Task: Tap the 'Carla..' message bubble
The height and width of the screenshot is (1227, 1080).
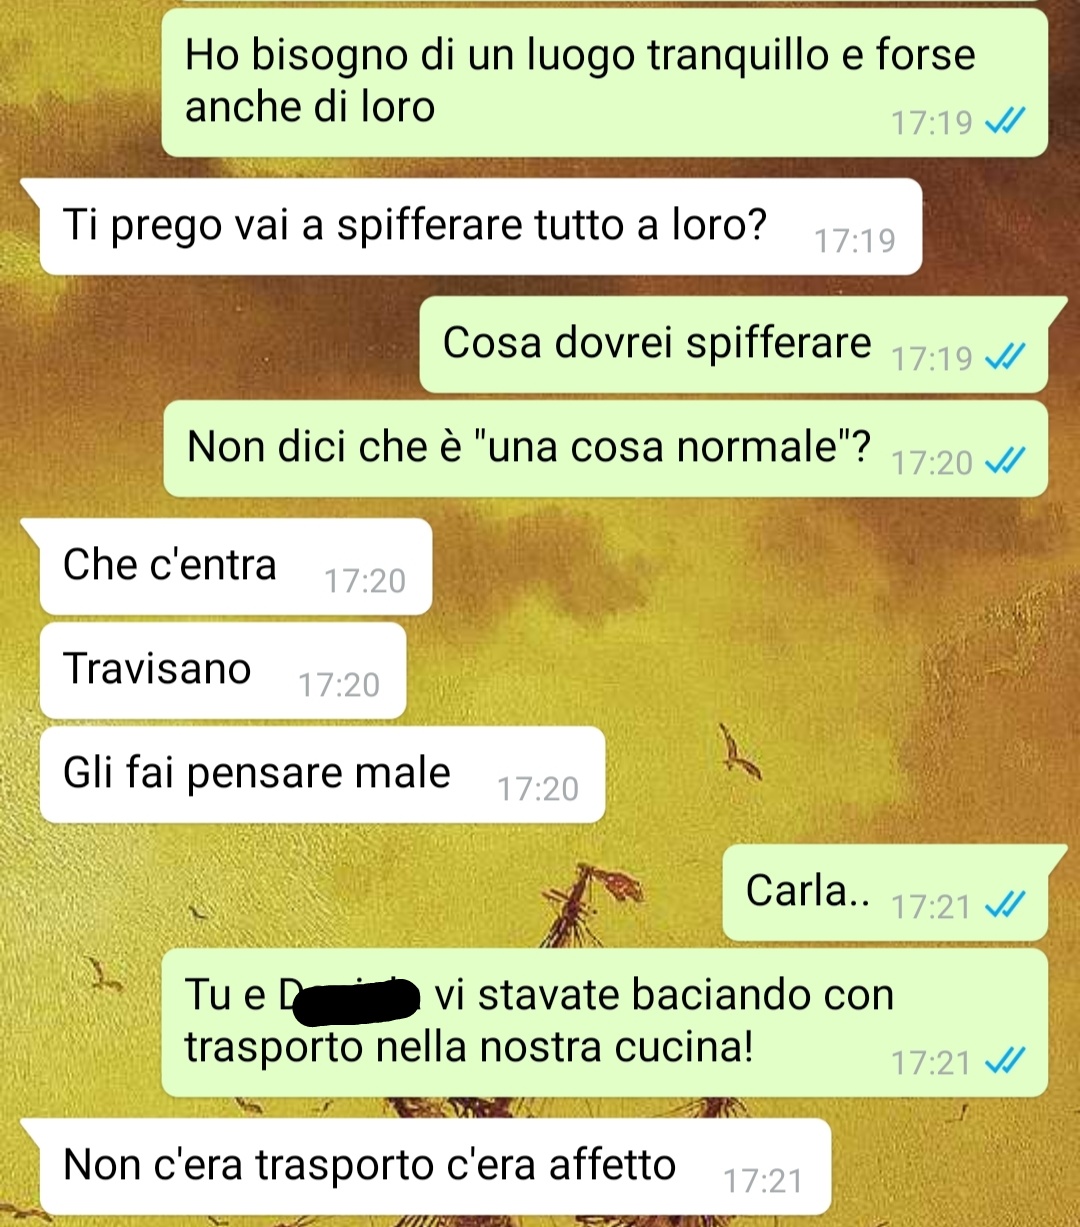Action: click(885, 892)
